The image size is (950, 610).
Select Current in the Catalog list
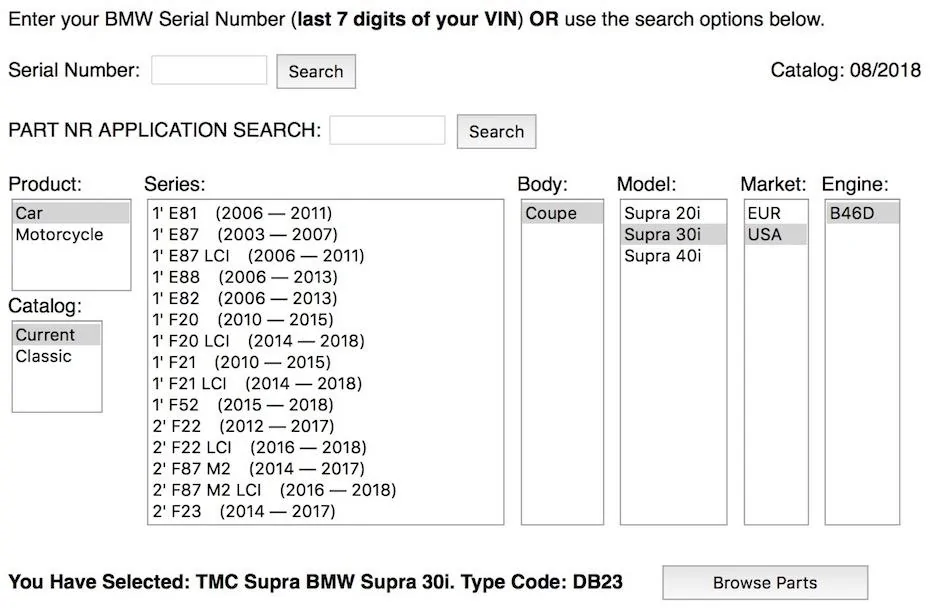pyautogui.click(x=57, y=335)
